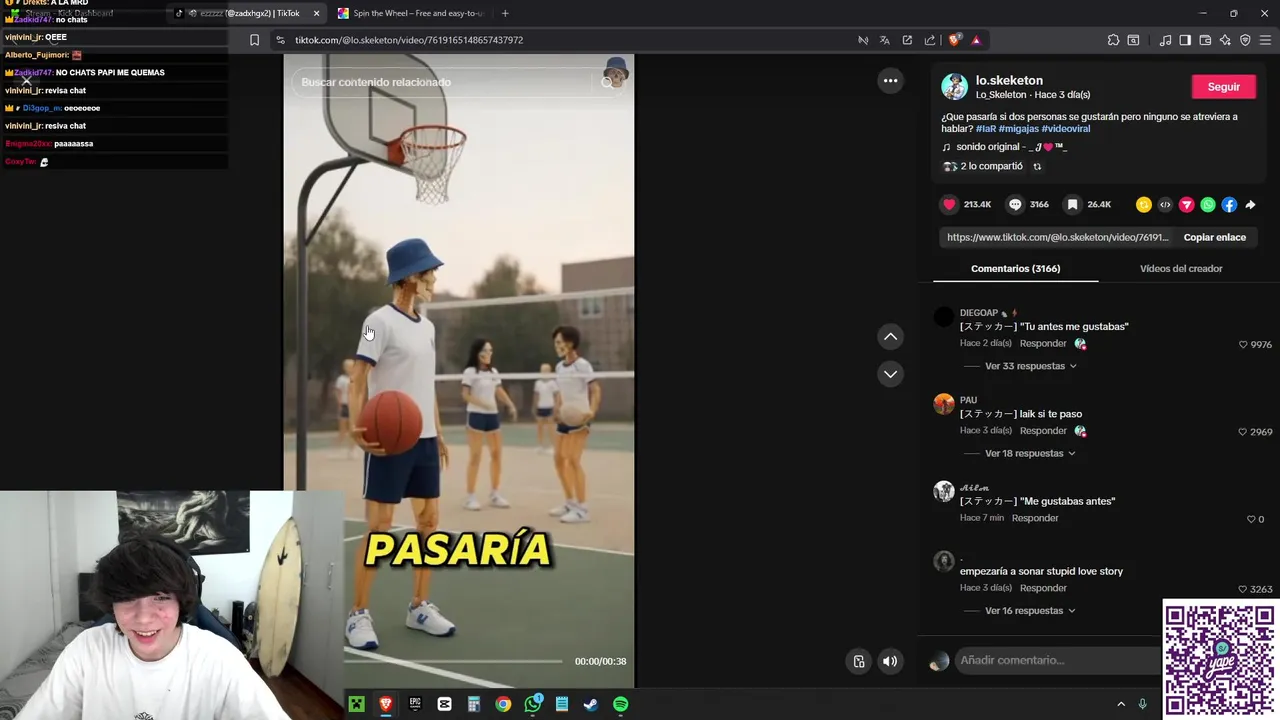Image resolution: width=1280 pixels, height=720 pixels.
Task: Open Epic Games launcher from taskbar
Action: [x=415, y=704]
